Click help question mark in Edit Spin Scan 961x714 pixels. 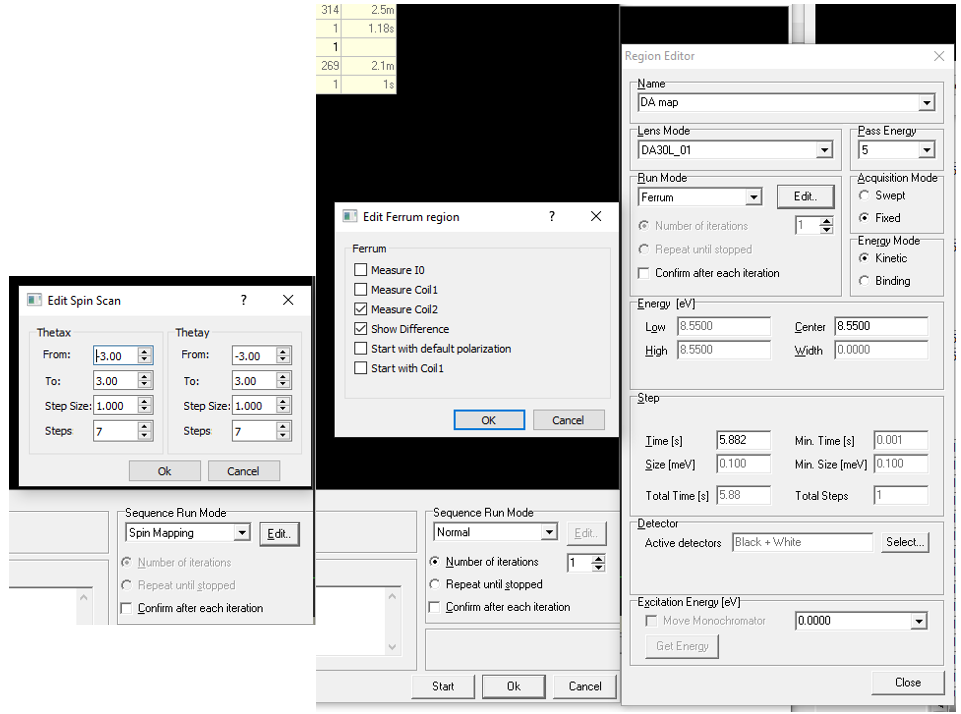(244, 300)
